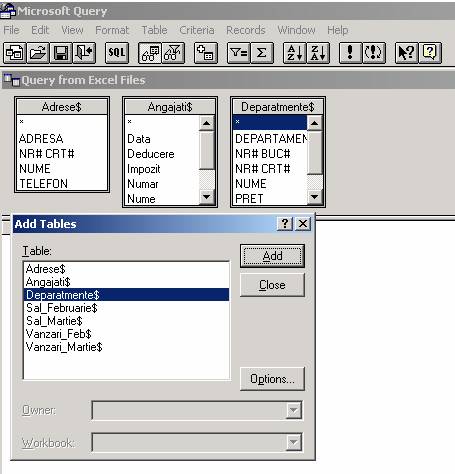Click the Criteria Equals filter icon
Viewport: 455px width, 474px height.
tap(239, 53)
